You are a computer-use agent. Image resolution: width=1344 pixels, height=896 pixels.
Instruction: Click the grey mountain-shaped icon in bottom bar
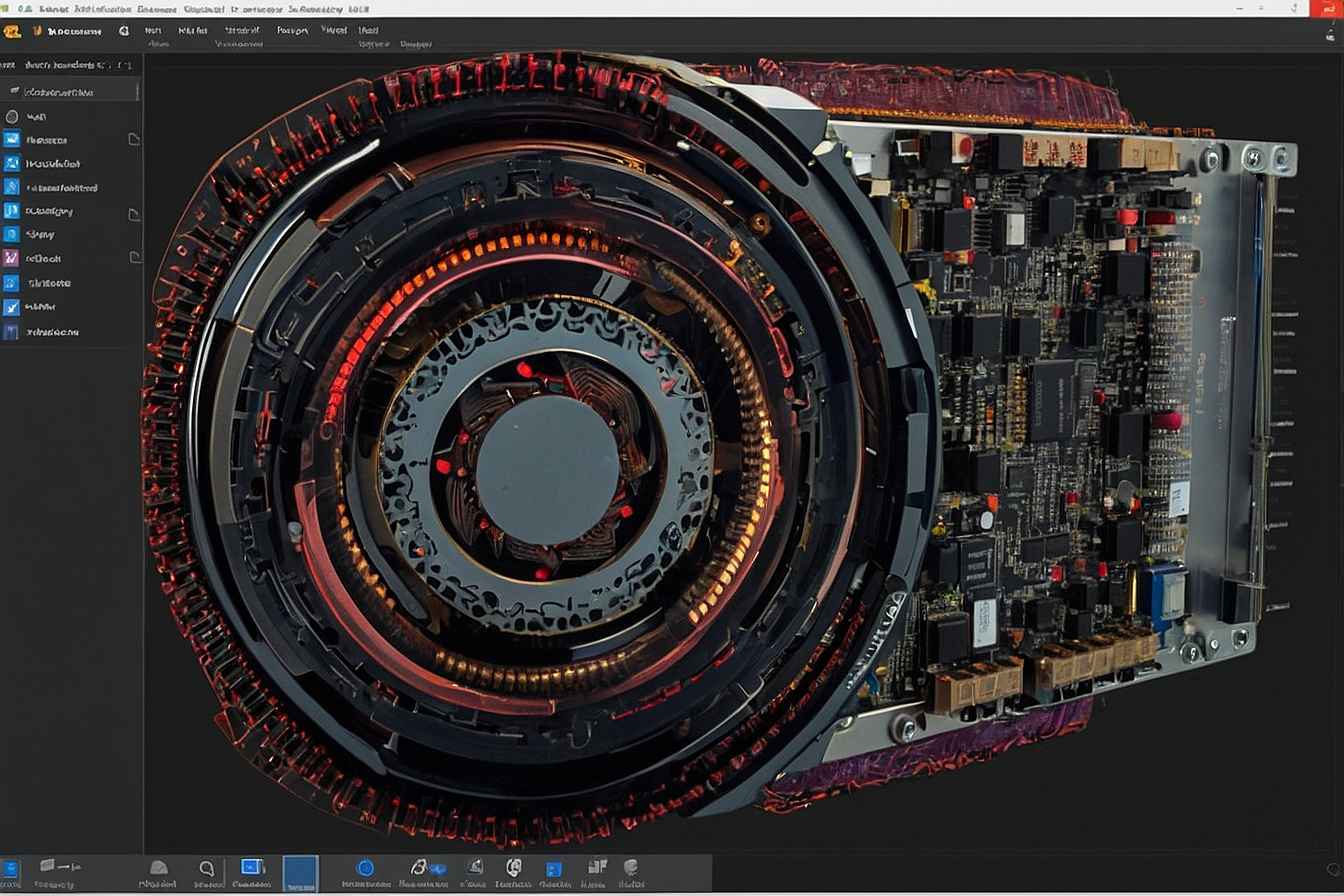click(477, 867)
